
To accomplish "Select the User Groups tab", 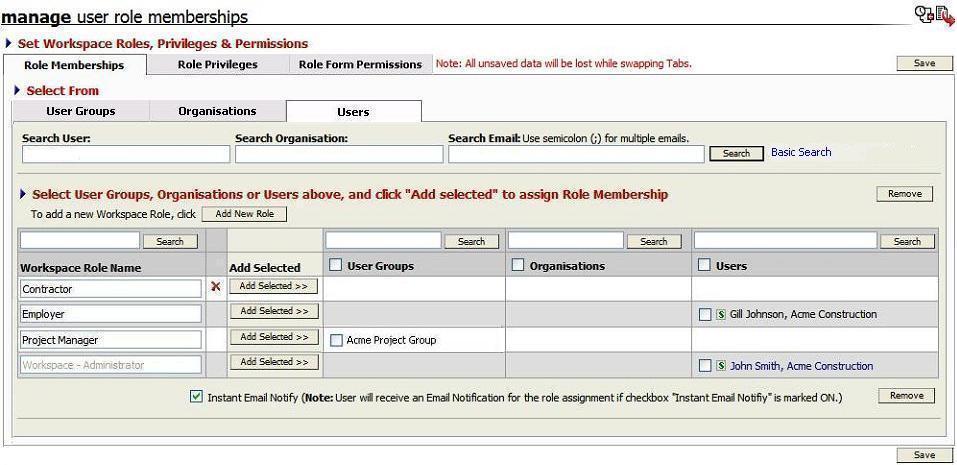I will click(x=81, y=111).
